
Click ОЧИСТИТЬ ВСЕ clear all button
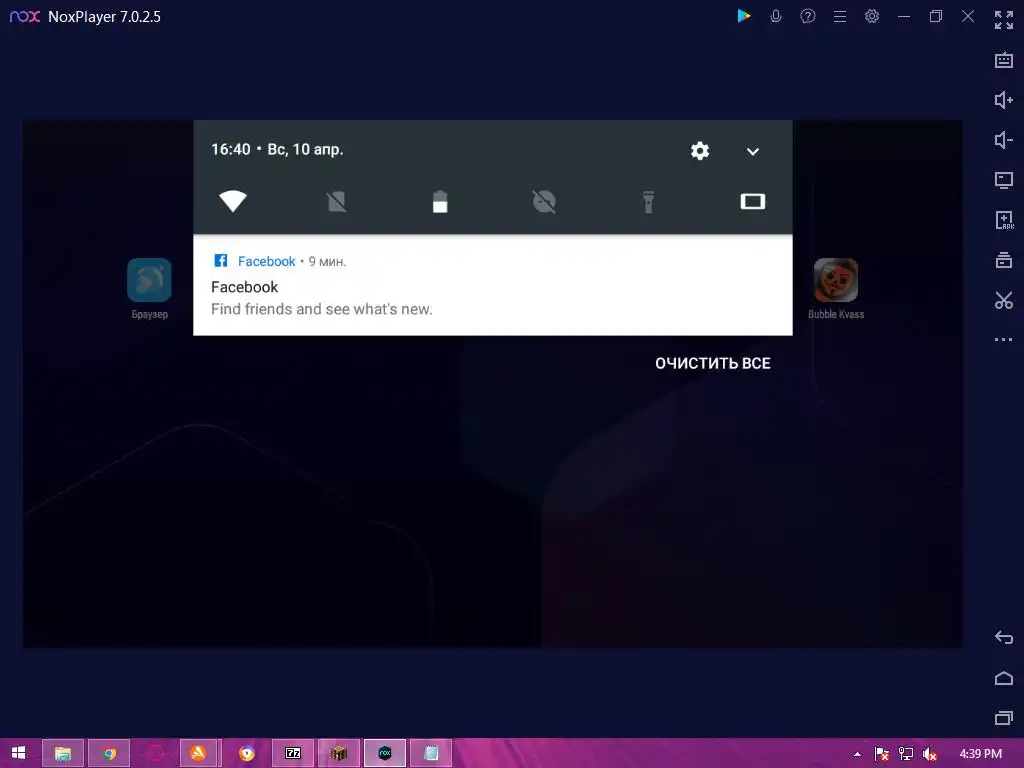click(x=713, y=364)
